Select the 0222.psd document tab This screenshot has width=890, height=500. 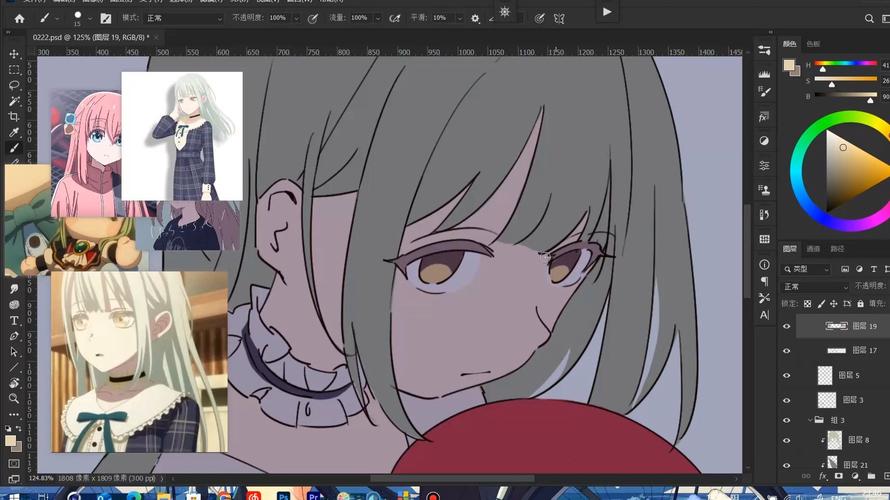coord(90,37)
